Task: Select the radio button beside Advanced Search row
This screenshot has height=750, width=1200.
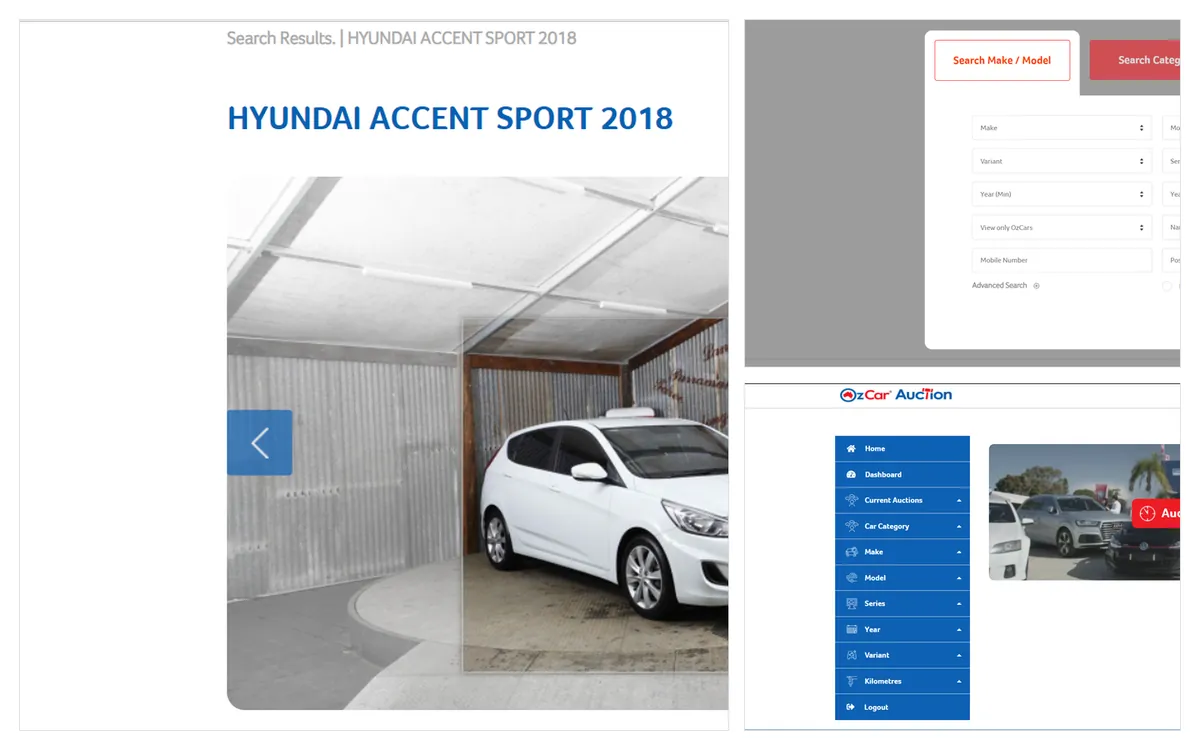Action: tap(1167, 286)
